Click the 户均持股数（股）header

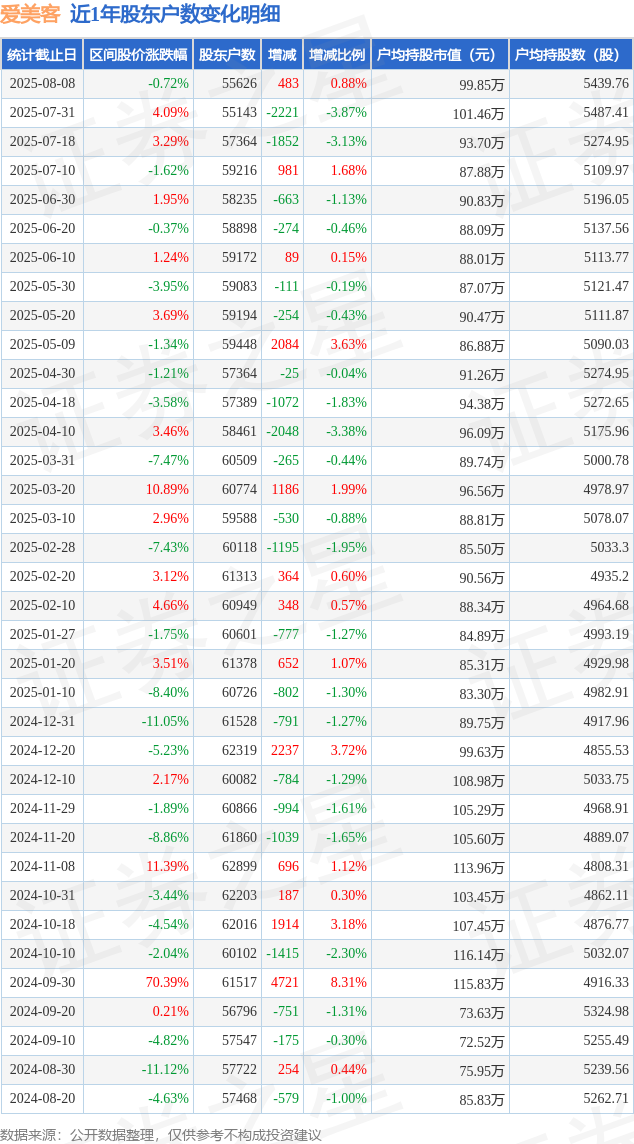[x=570, y=55]
